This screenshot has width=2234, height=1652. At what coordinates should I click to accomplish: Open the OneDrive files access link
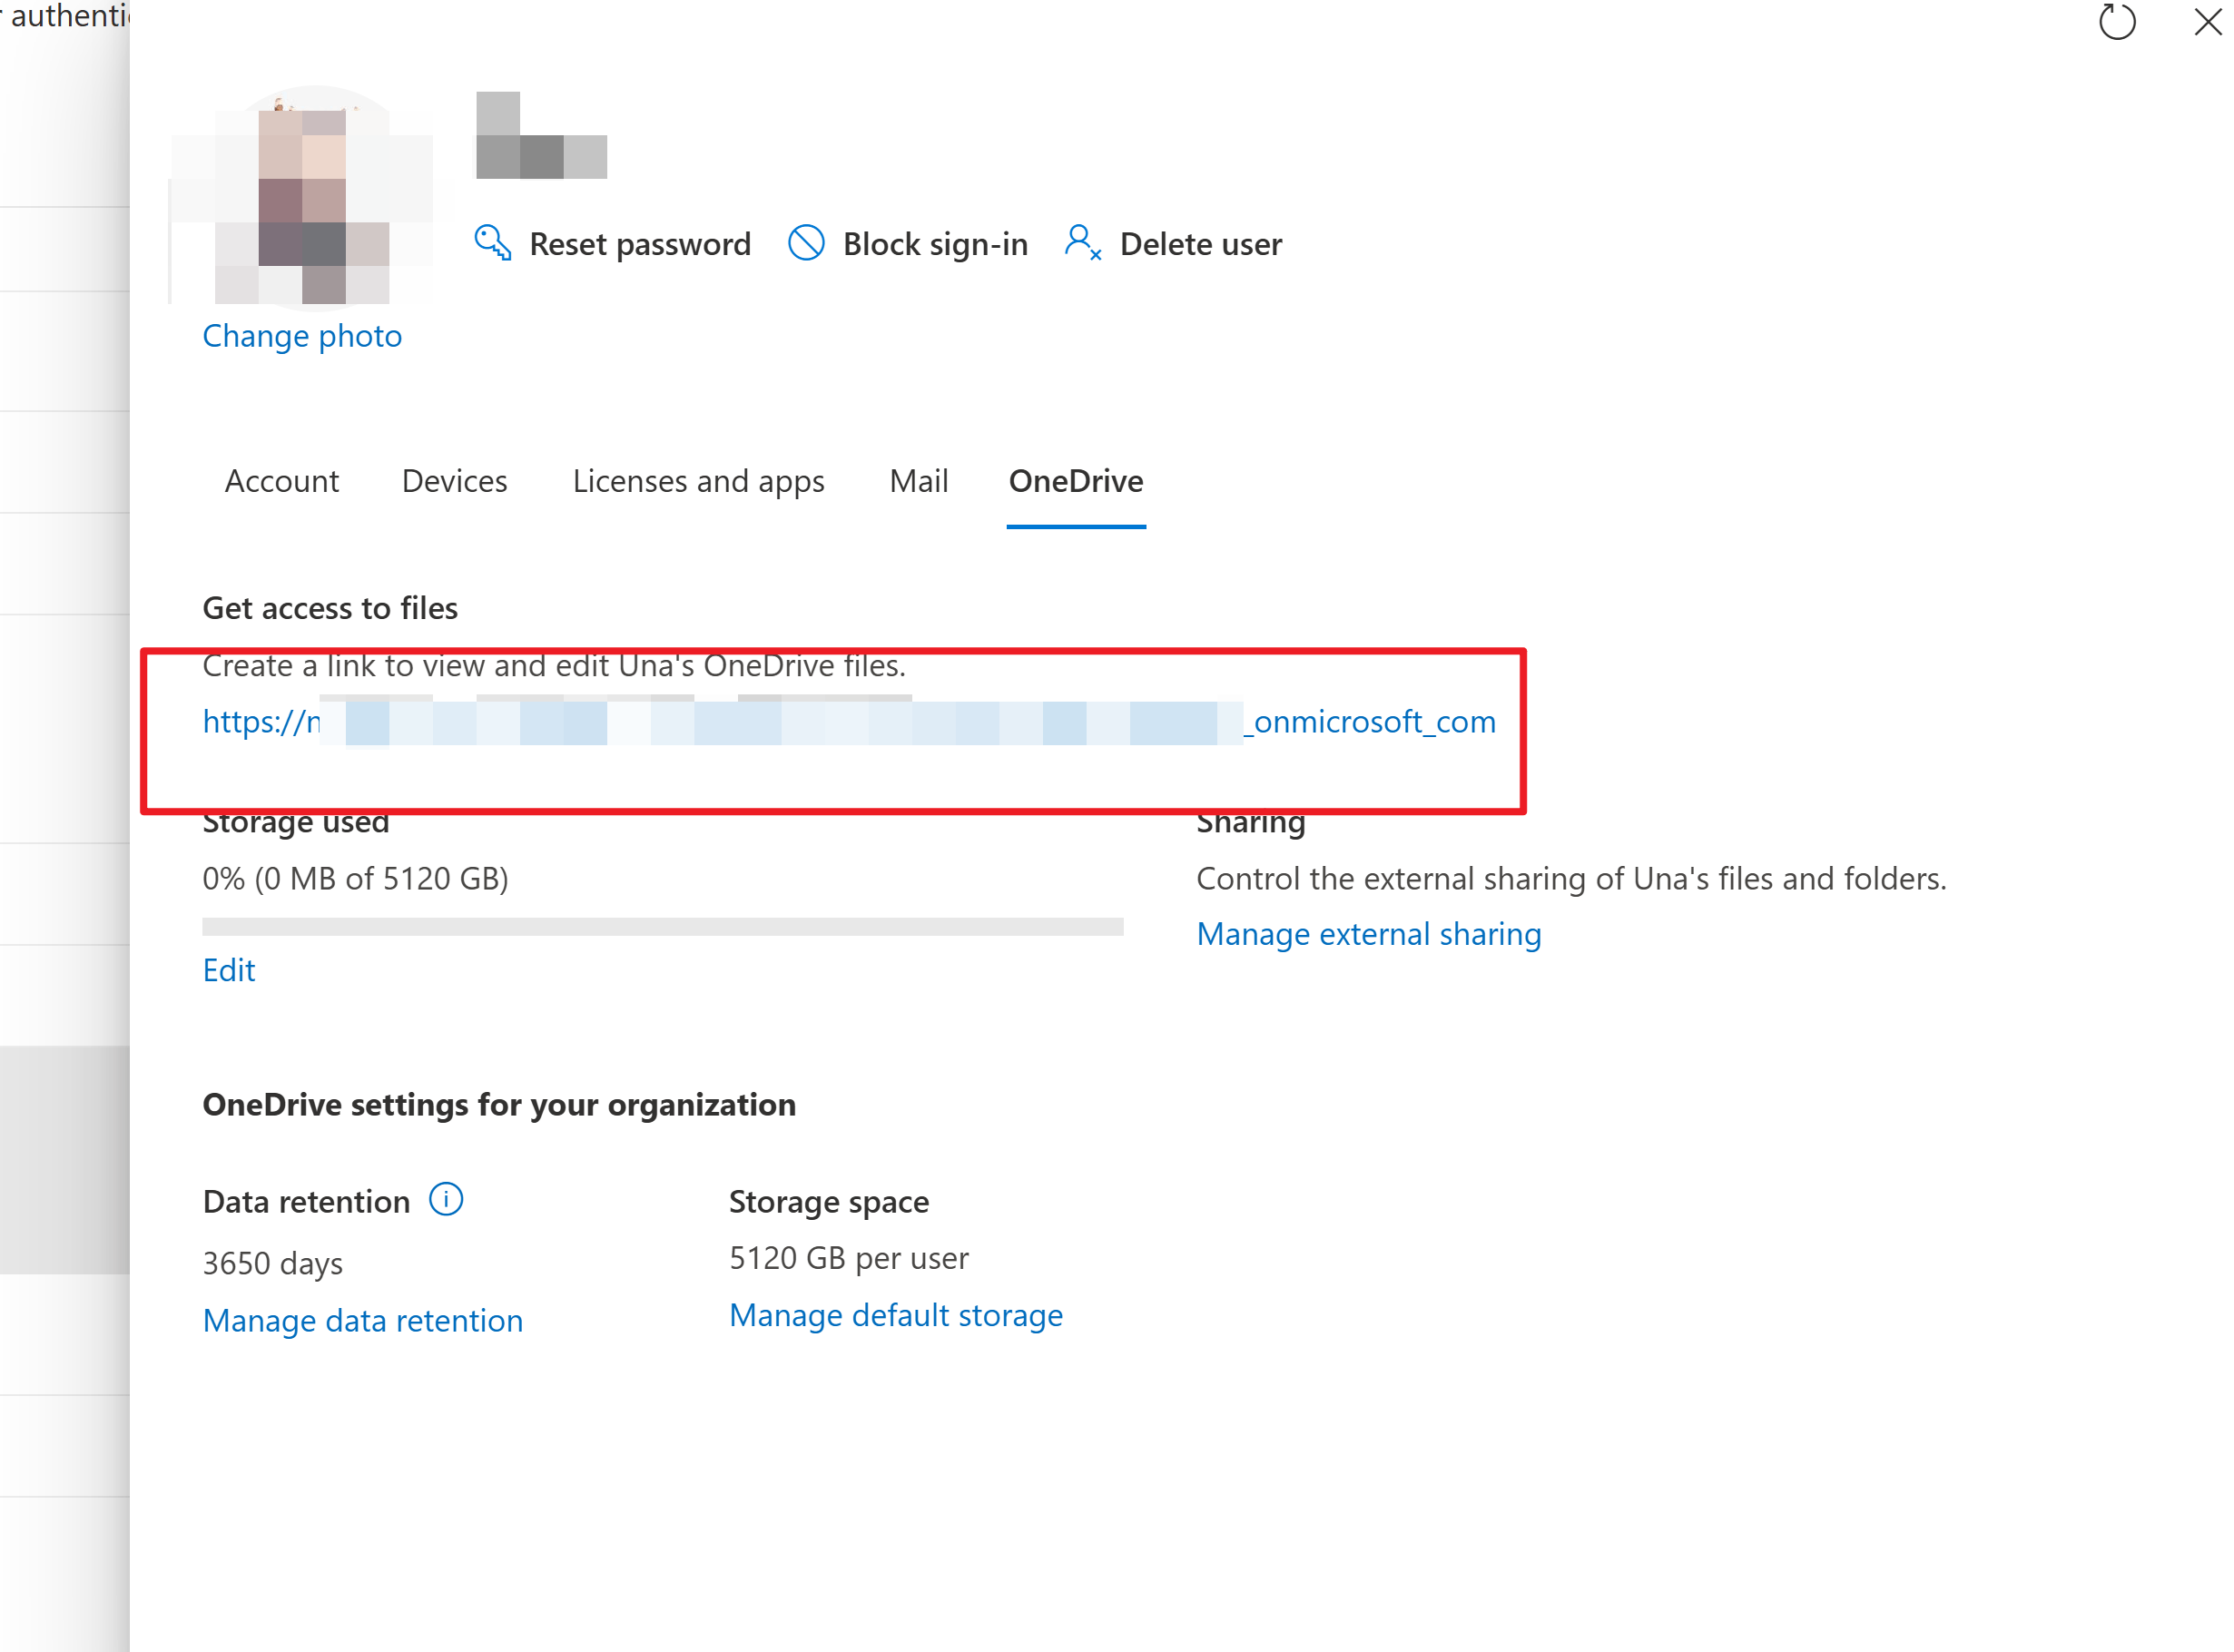[x=849, y=721]
